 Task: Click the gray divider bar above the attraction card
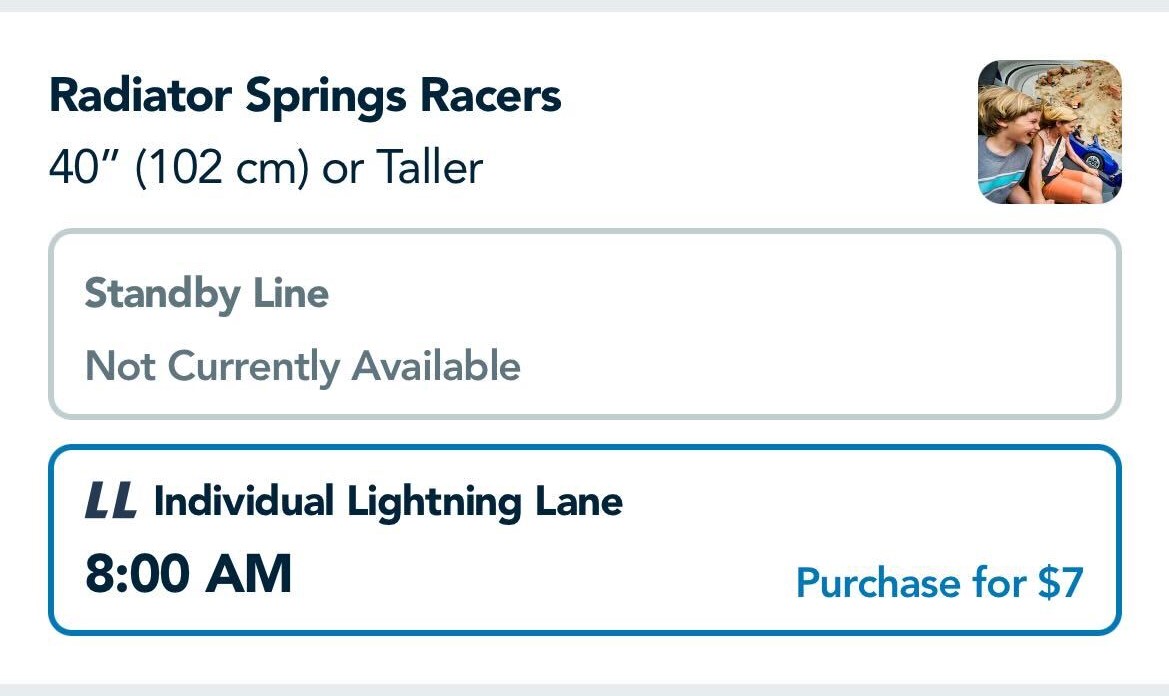(x=584, y=5)
